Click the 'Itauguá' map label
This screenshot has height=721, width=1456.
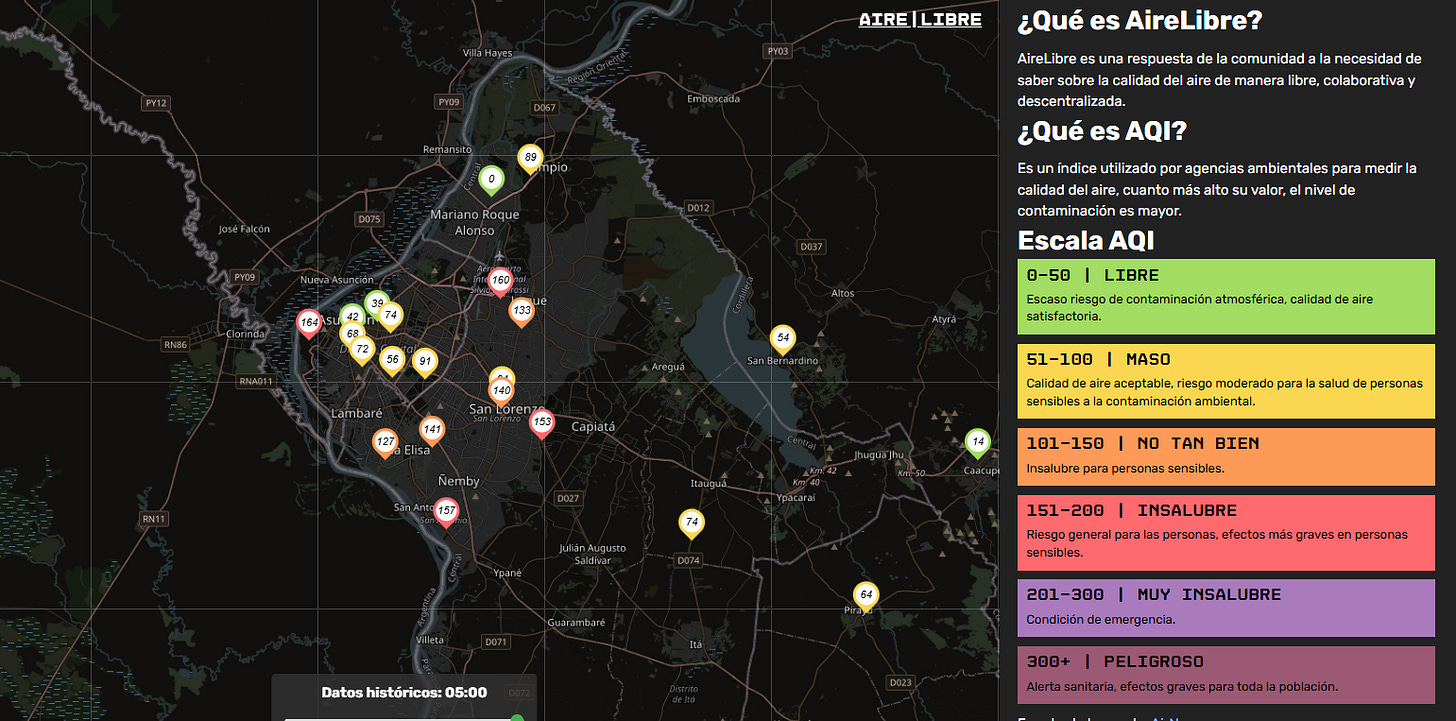point(709,483)
